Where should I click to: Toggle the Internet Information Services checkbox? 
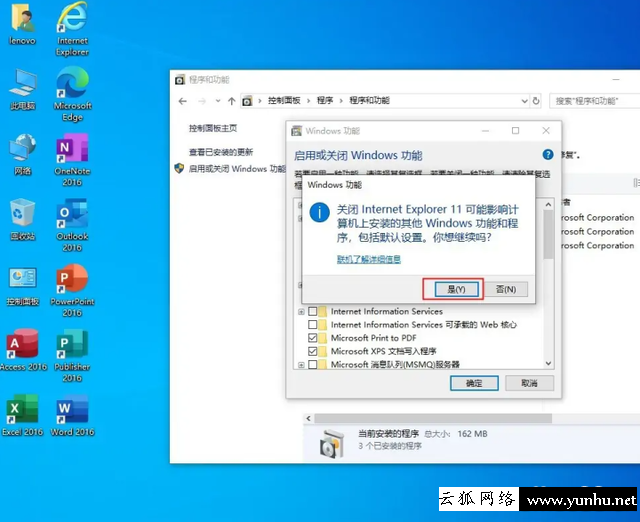[x=313, y=311]
